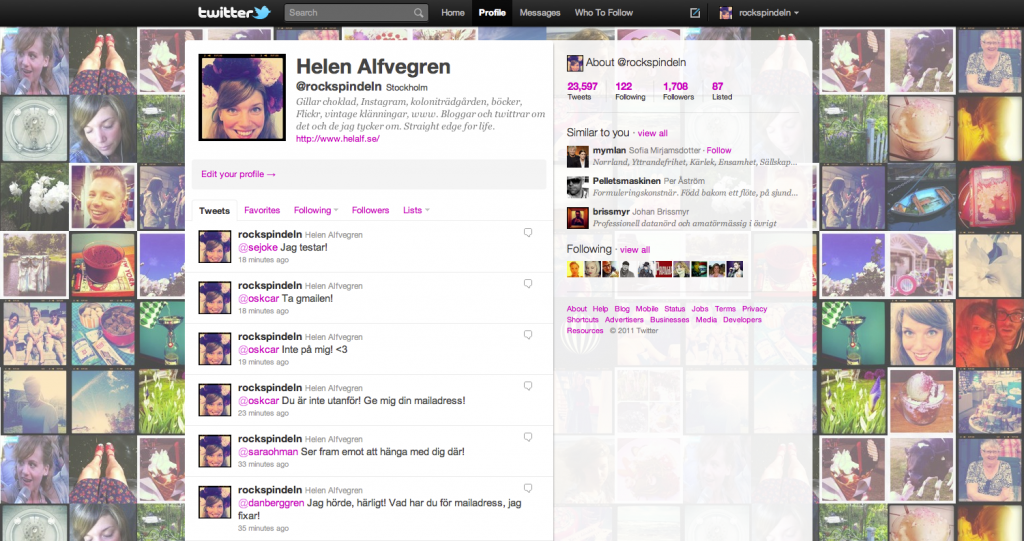Click the search magnifier icon

pos(418,12)
